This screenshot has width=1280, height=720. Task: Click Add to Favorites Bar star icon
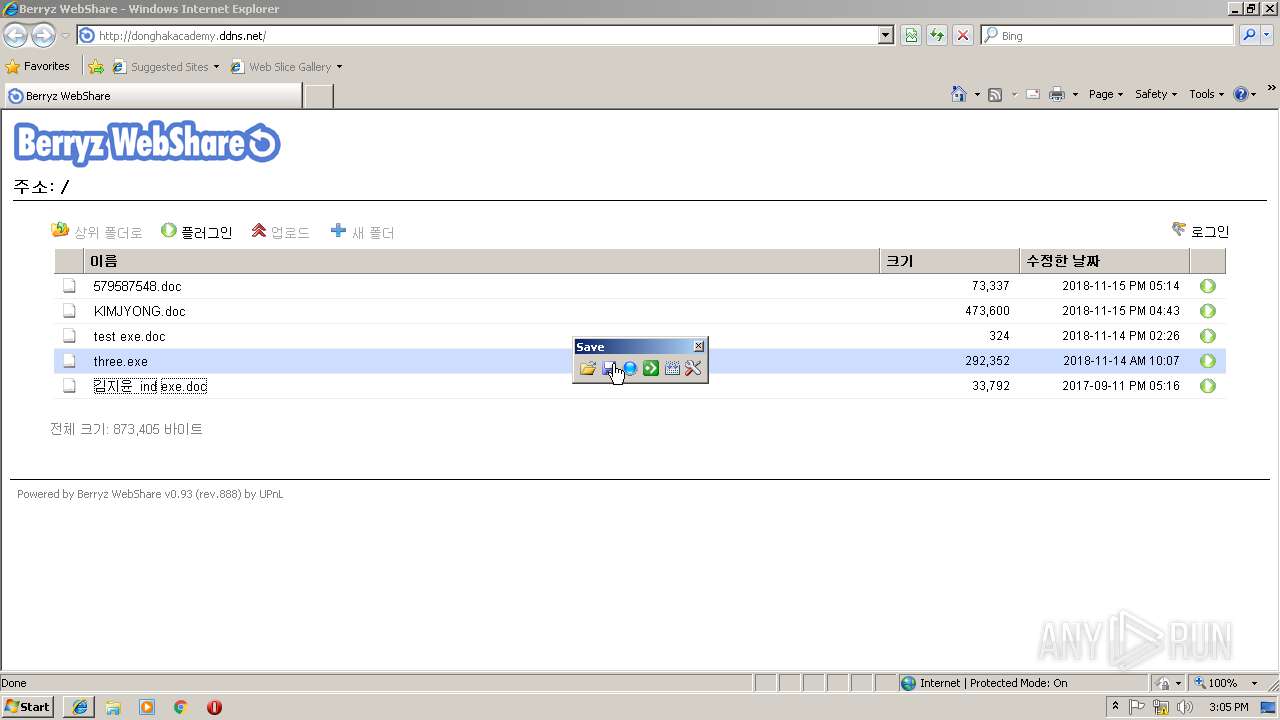pyautogui.click(x=96, y=67)
